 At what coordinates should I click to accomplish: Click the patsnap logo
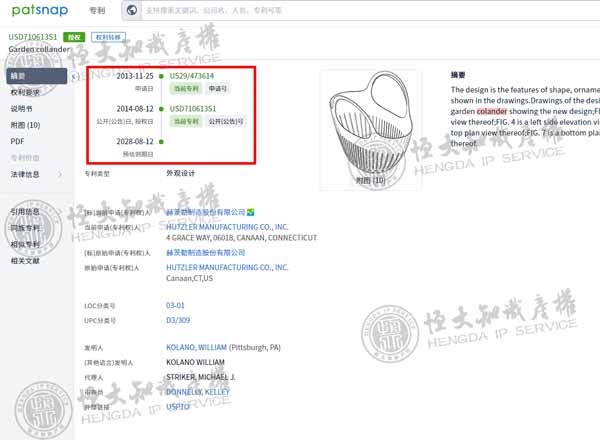(x=40, y=10)
